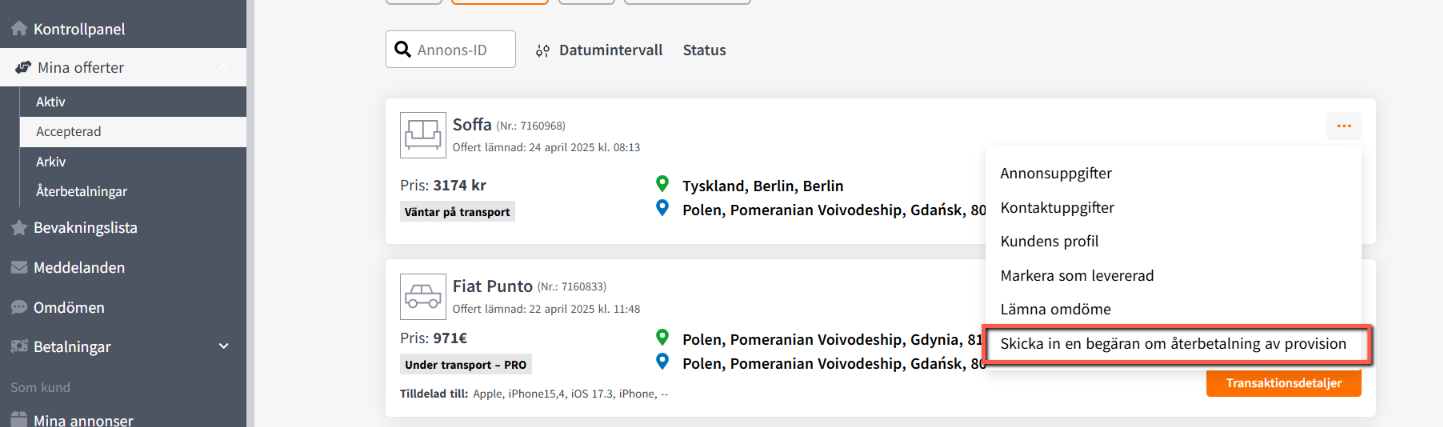This screenshot has width=1443, height=427.
Task: Open the orange three-dots menu for Soffa
Action: tap(1343, 126)
